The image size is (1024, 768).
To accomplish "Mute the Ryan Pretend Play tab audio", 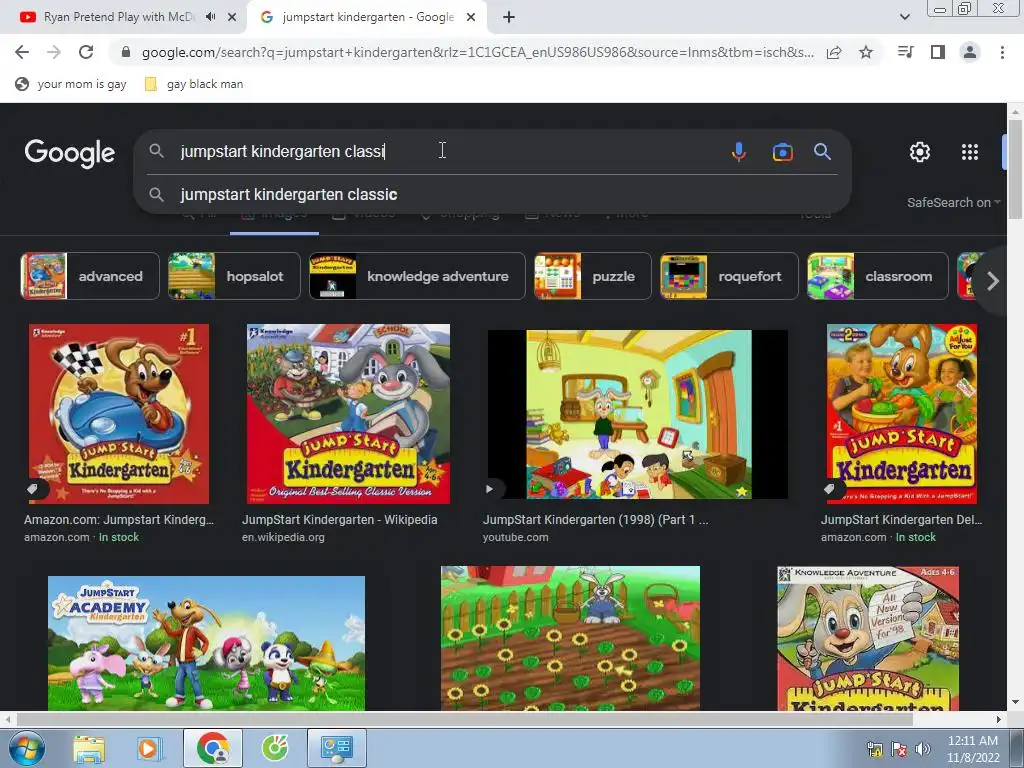I will 210,17.
